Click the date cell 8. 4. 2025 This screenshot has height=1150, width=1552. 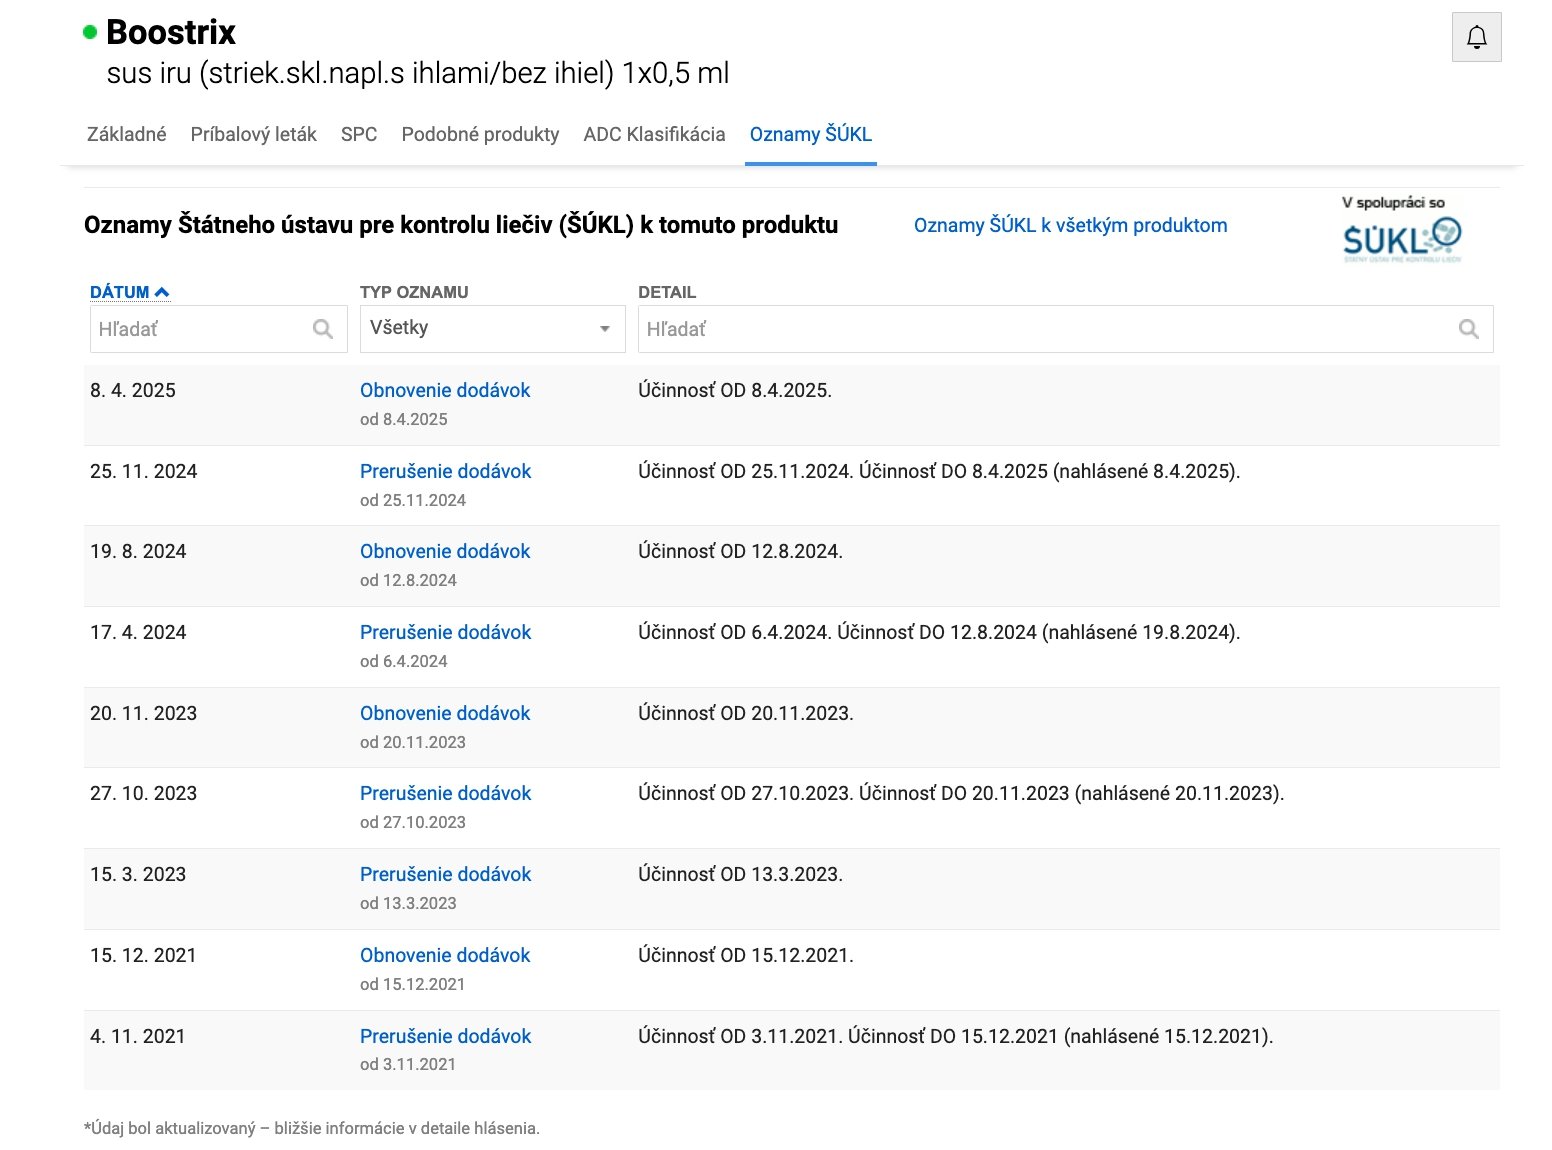(133, 390)
